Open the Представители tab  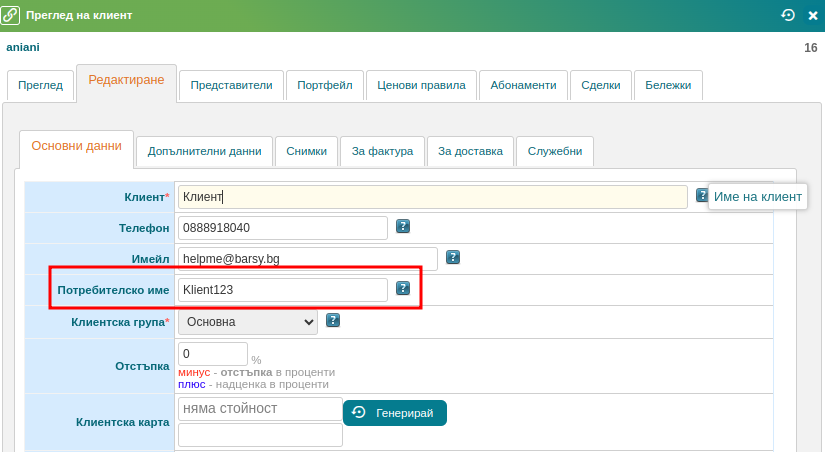[x=232, y=85]
